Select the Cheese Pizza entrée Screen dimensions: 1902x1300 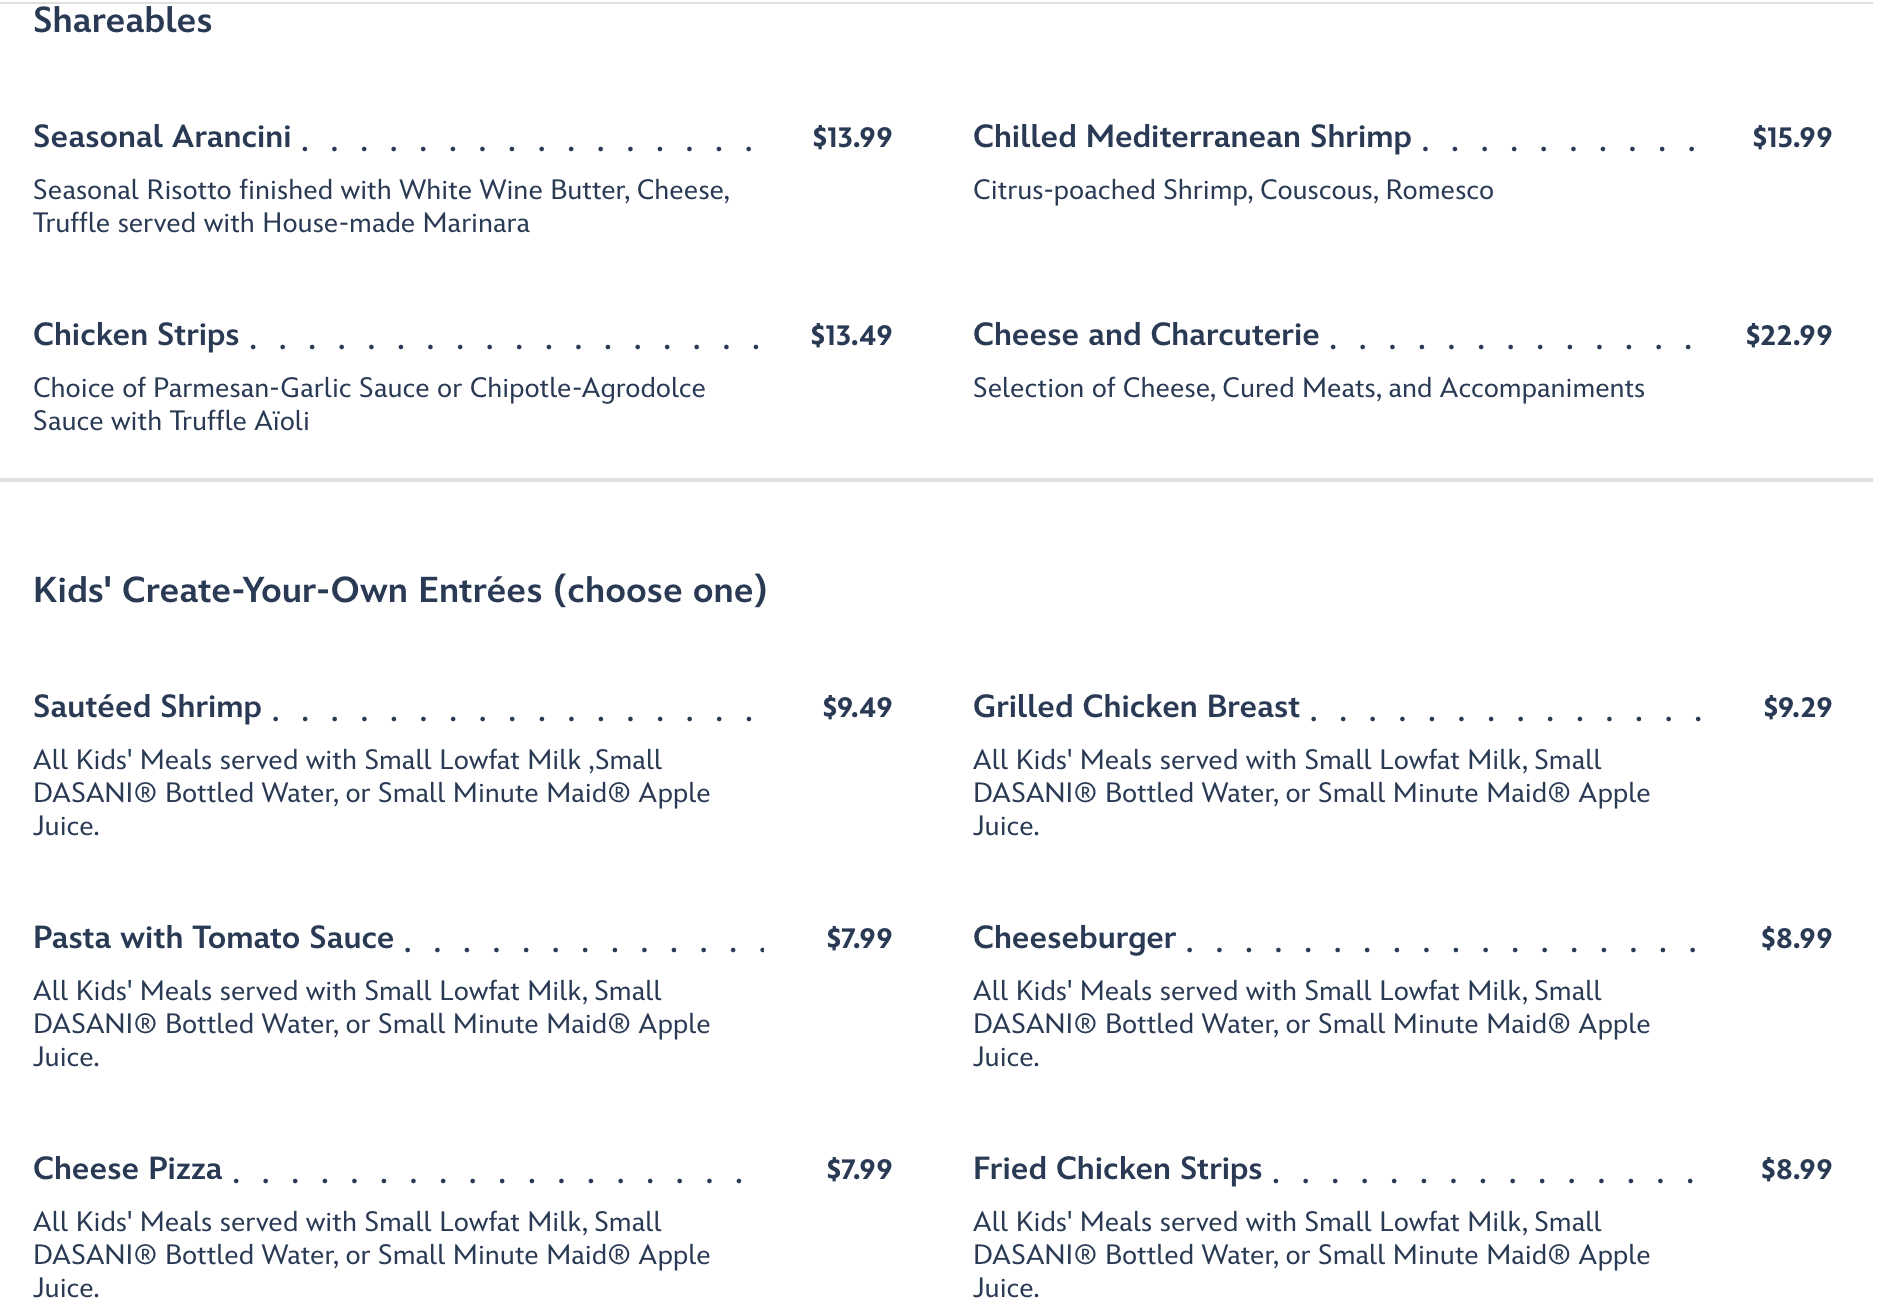point(127,1169)
